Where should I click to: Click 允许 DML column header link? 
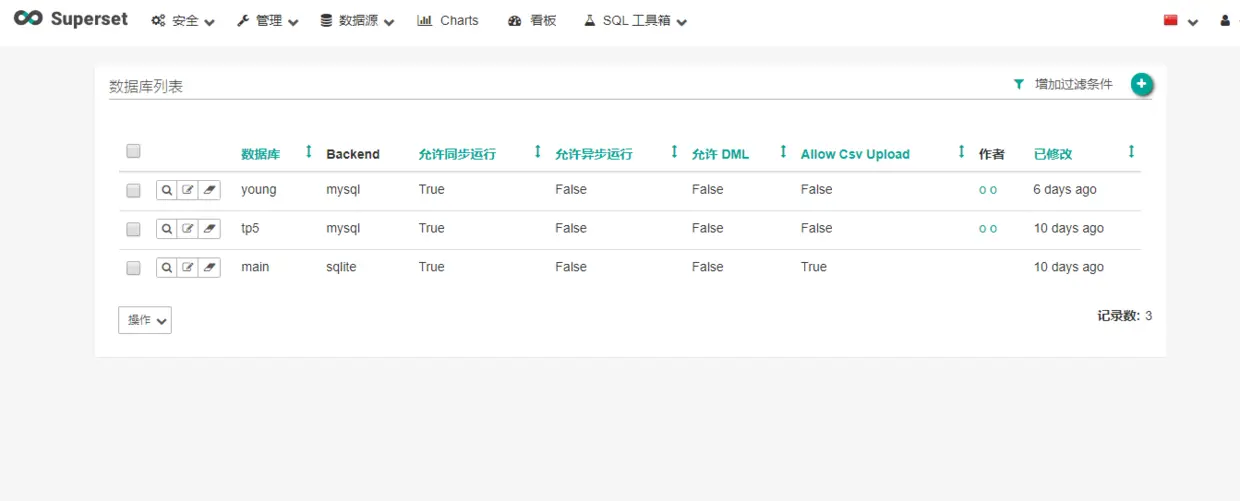[720, 154]
